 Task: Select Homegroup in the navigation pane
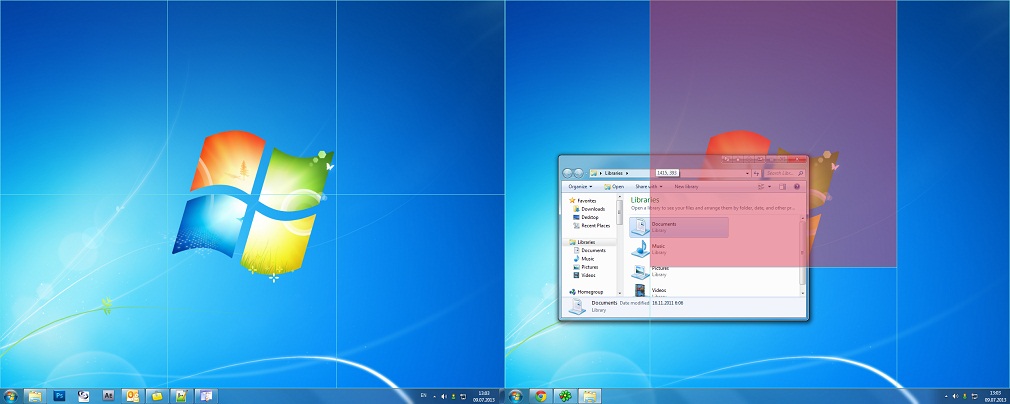pyautogui.click(x=585, y=292)
